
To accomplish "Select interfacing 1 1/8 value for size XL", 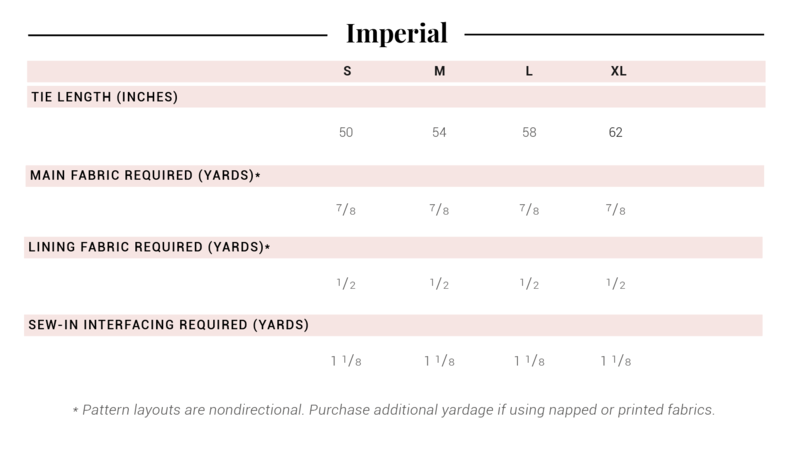I will [614, 361].
